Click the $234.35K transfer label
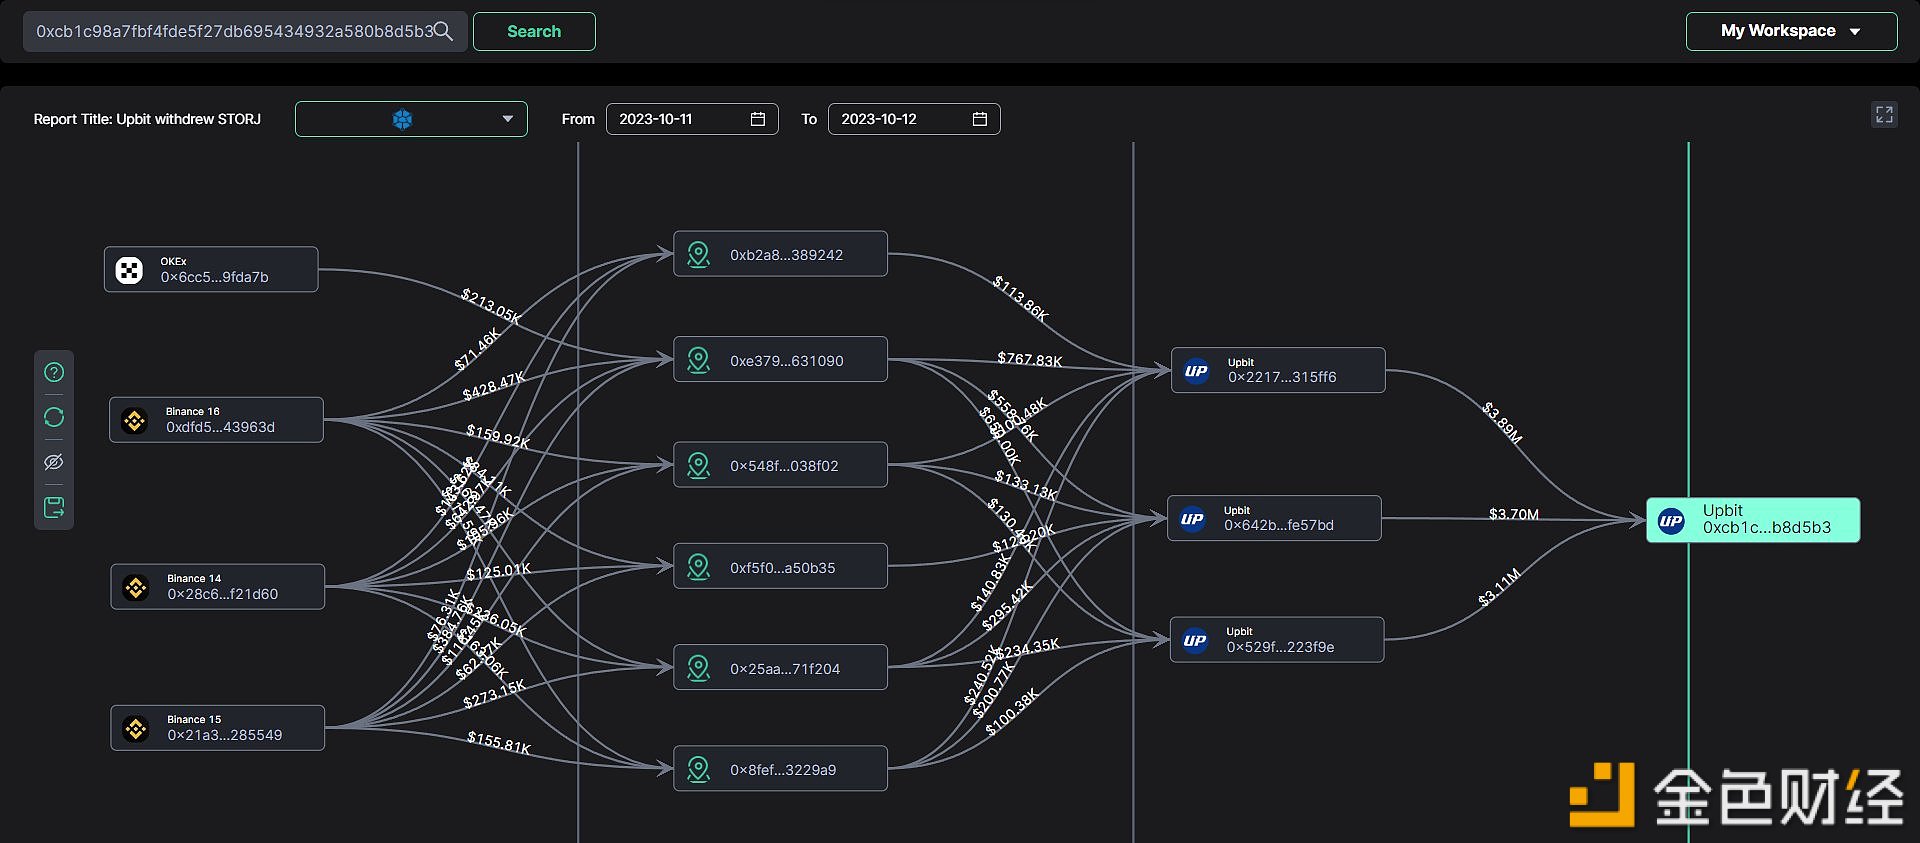 tap(1027, 649)
